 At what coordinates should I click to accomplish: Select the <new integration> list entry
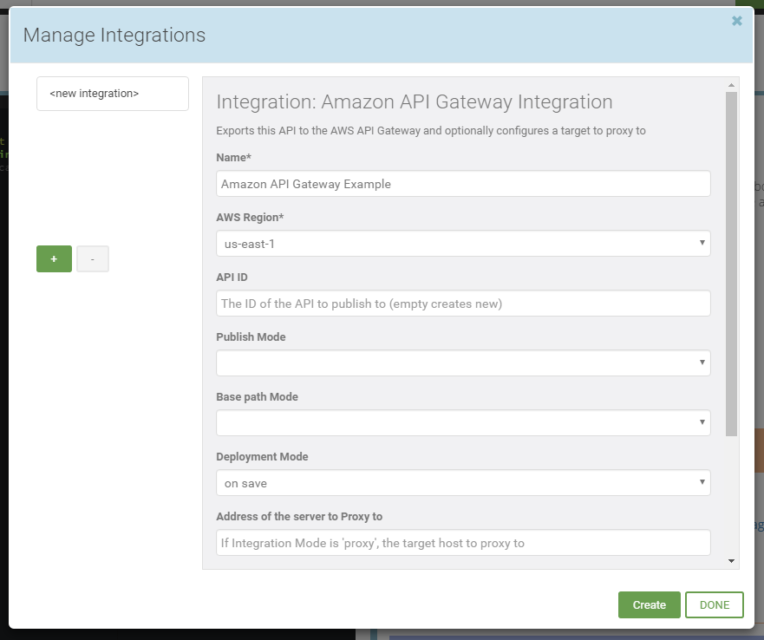[113, 94]
